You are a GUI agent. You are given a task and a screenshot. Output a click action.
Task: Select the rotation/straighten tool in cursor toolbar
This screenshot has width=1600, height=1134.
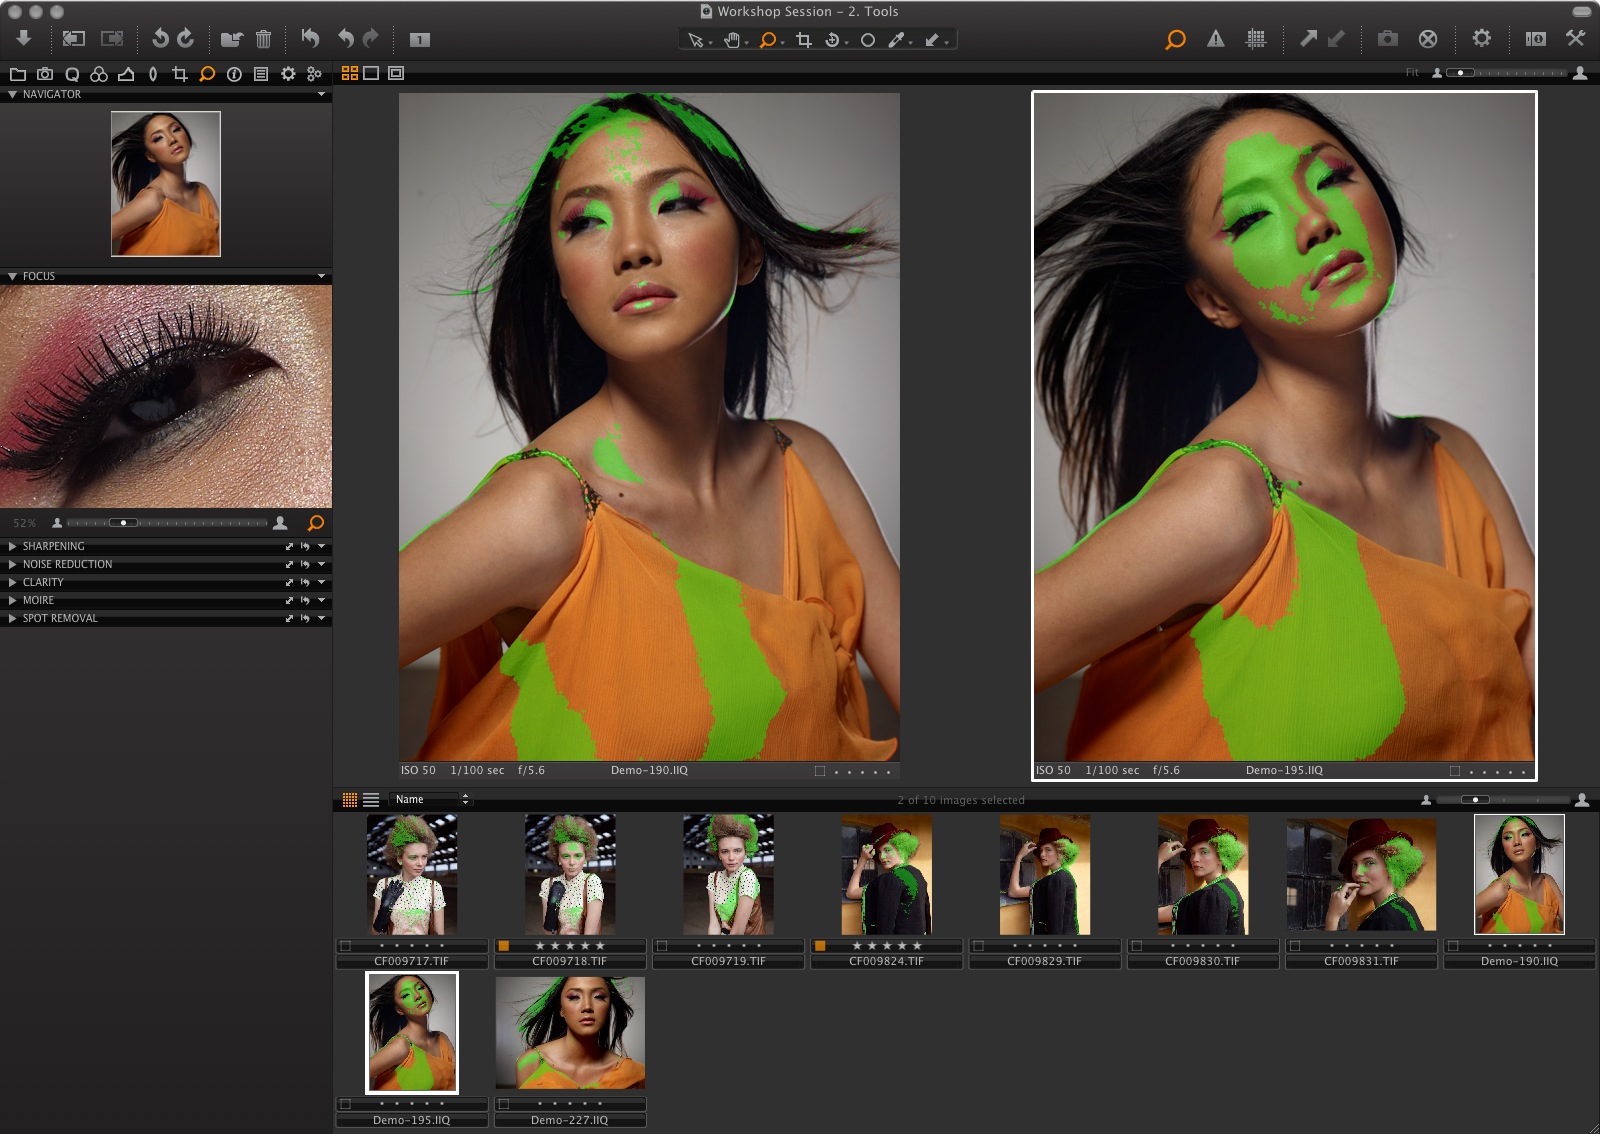833,41
